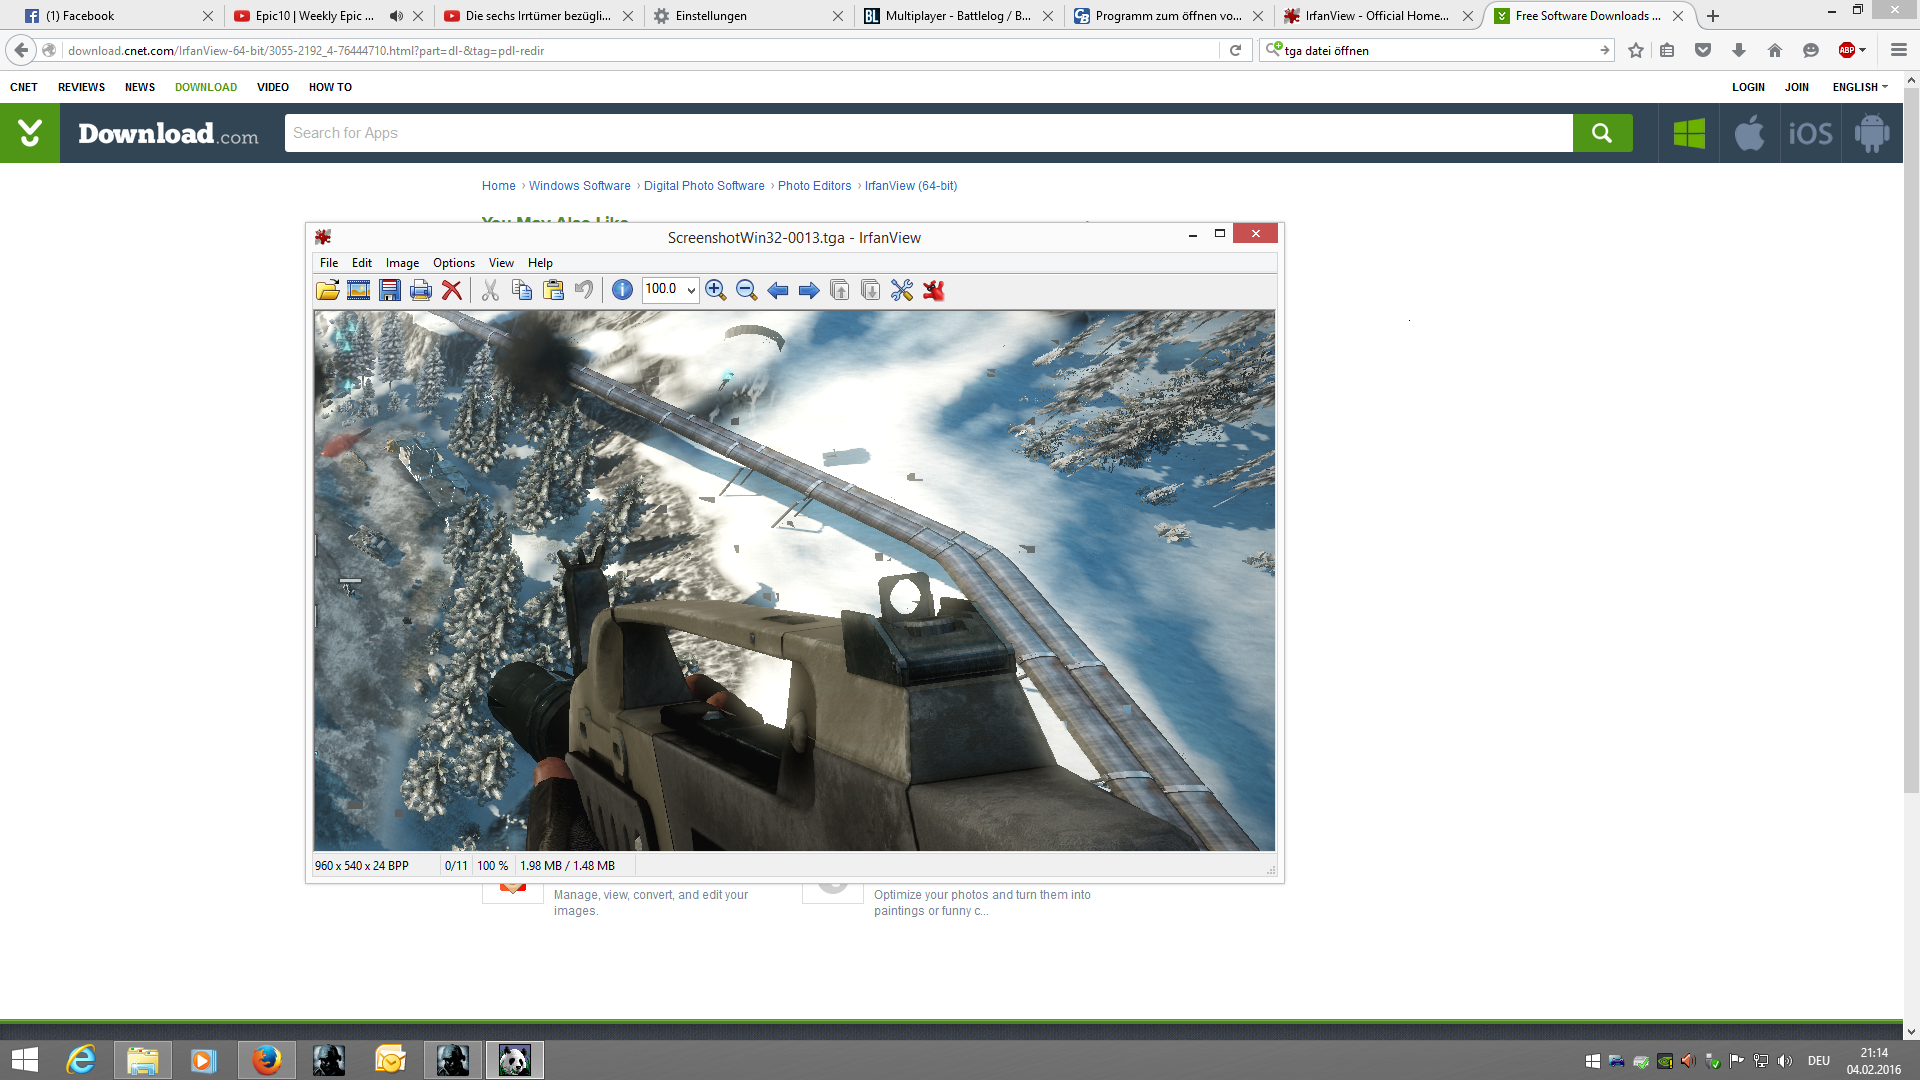Switch to the Epic10 Weekly Epic tab

(314, 16)
